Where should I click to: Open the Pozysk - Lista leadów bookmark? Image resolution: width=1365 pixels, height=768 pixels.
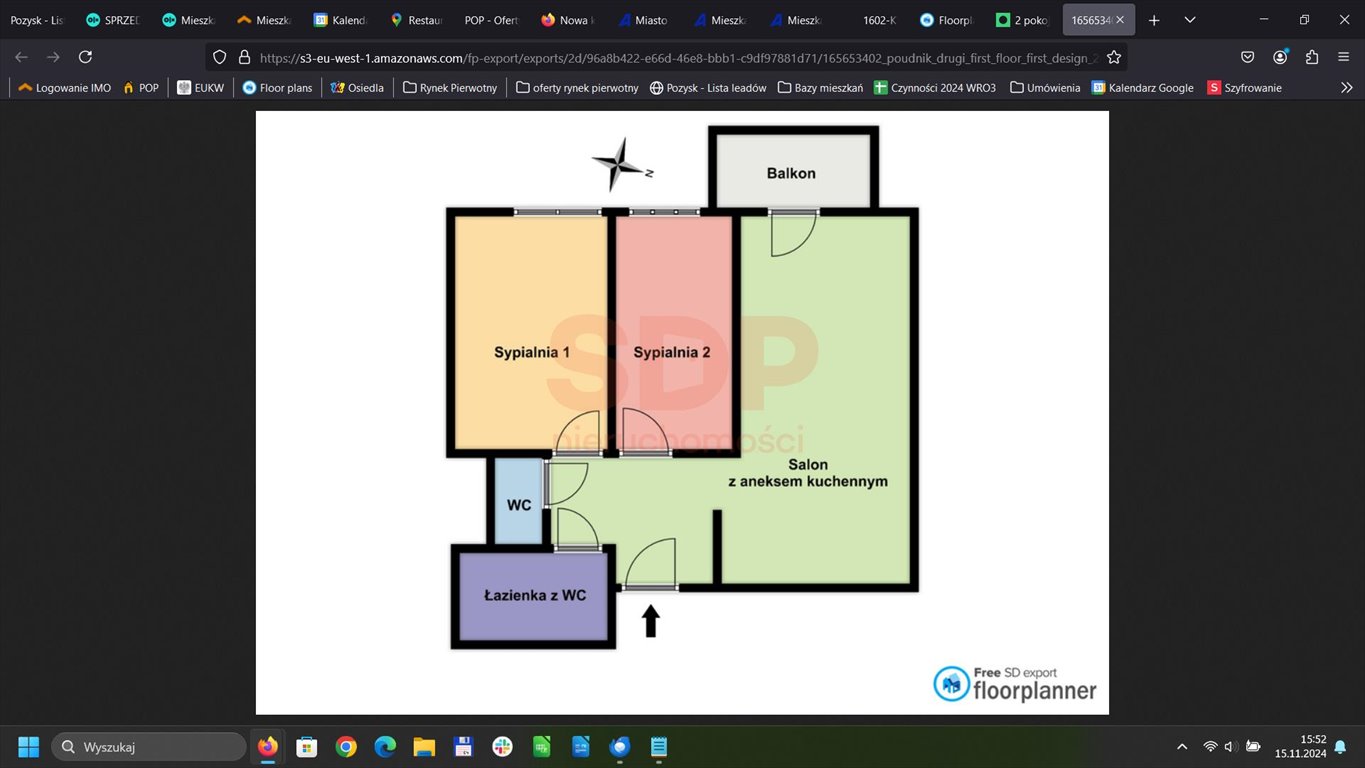[x=708, y=88]
